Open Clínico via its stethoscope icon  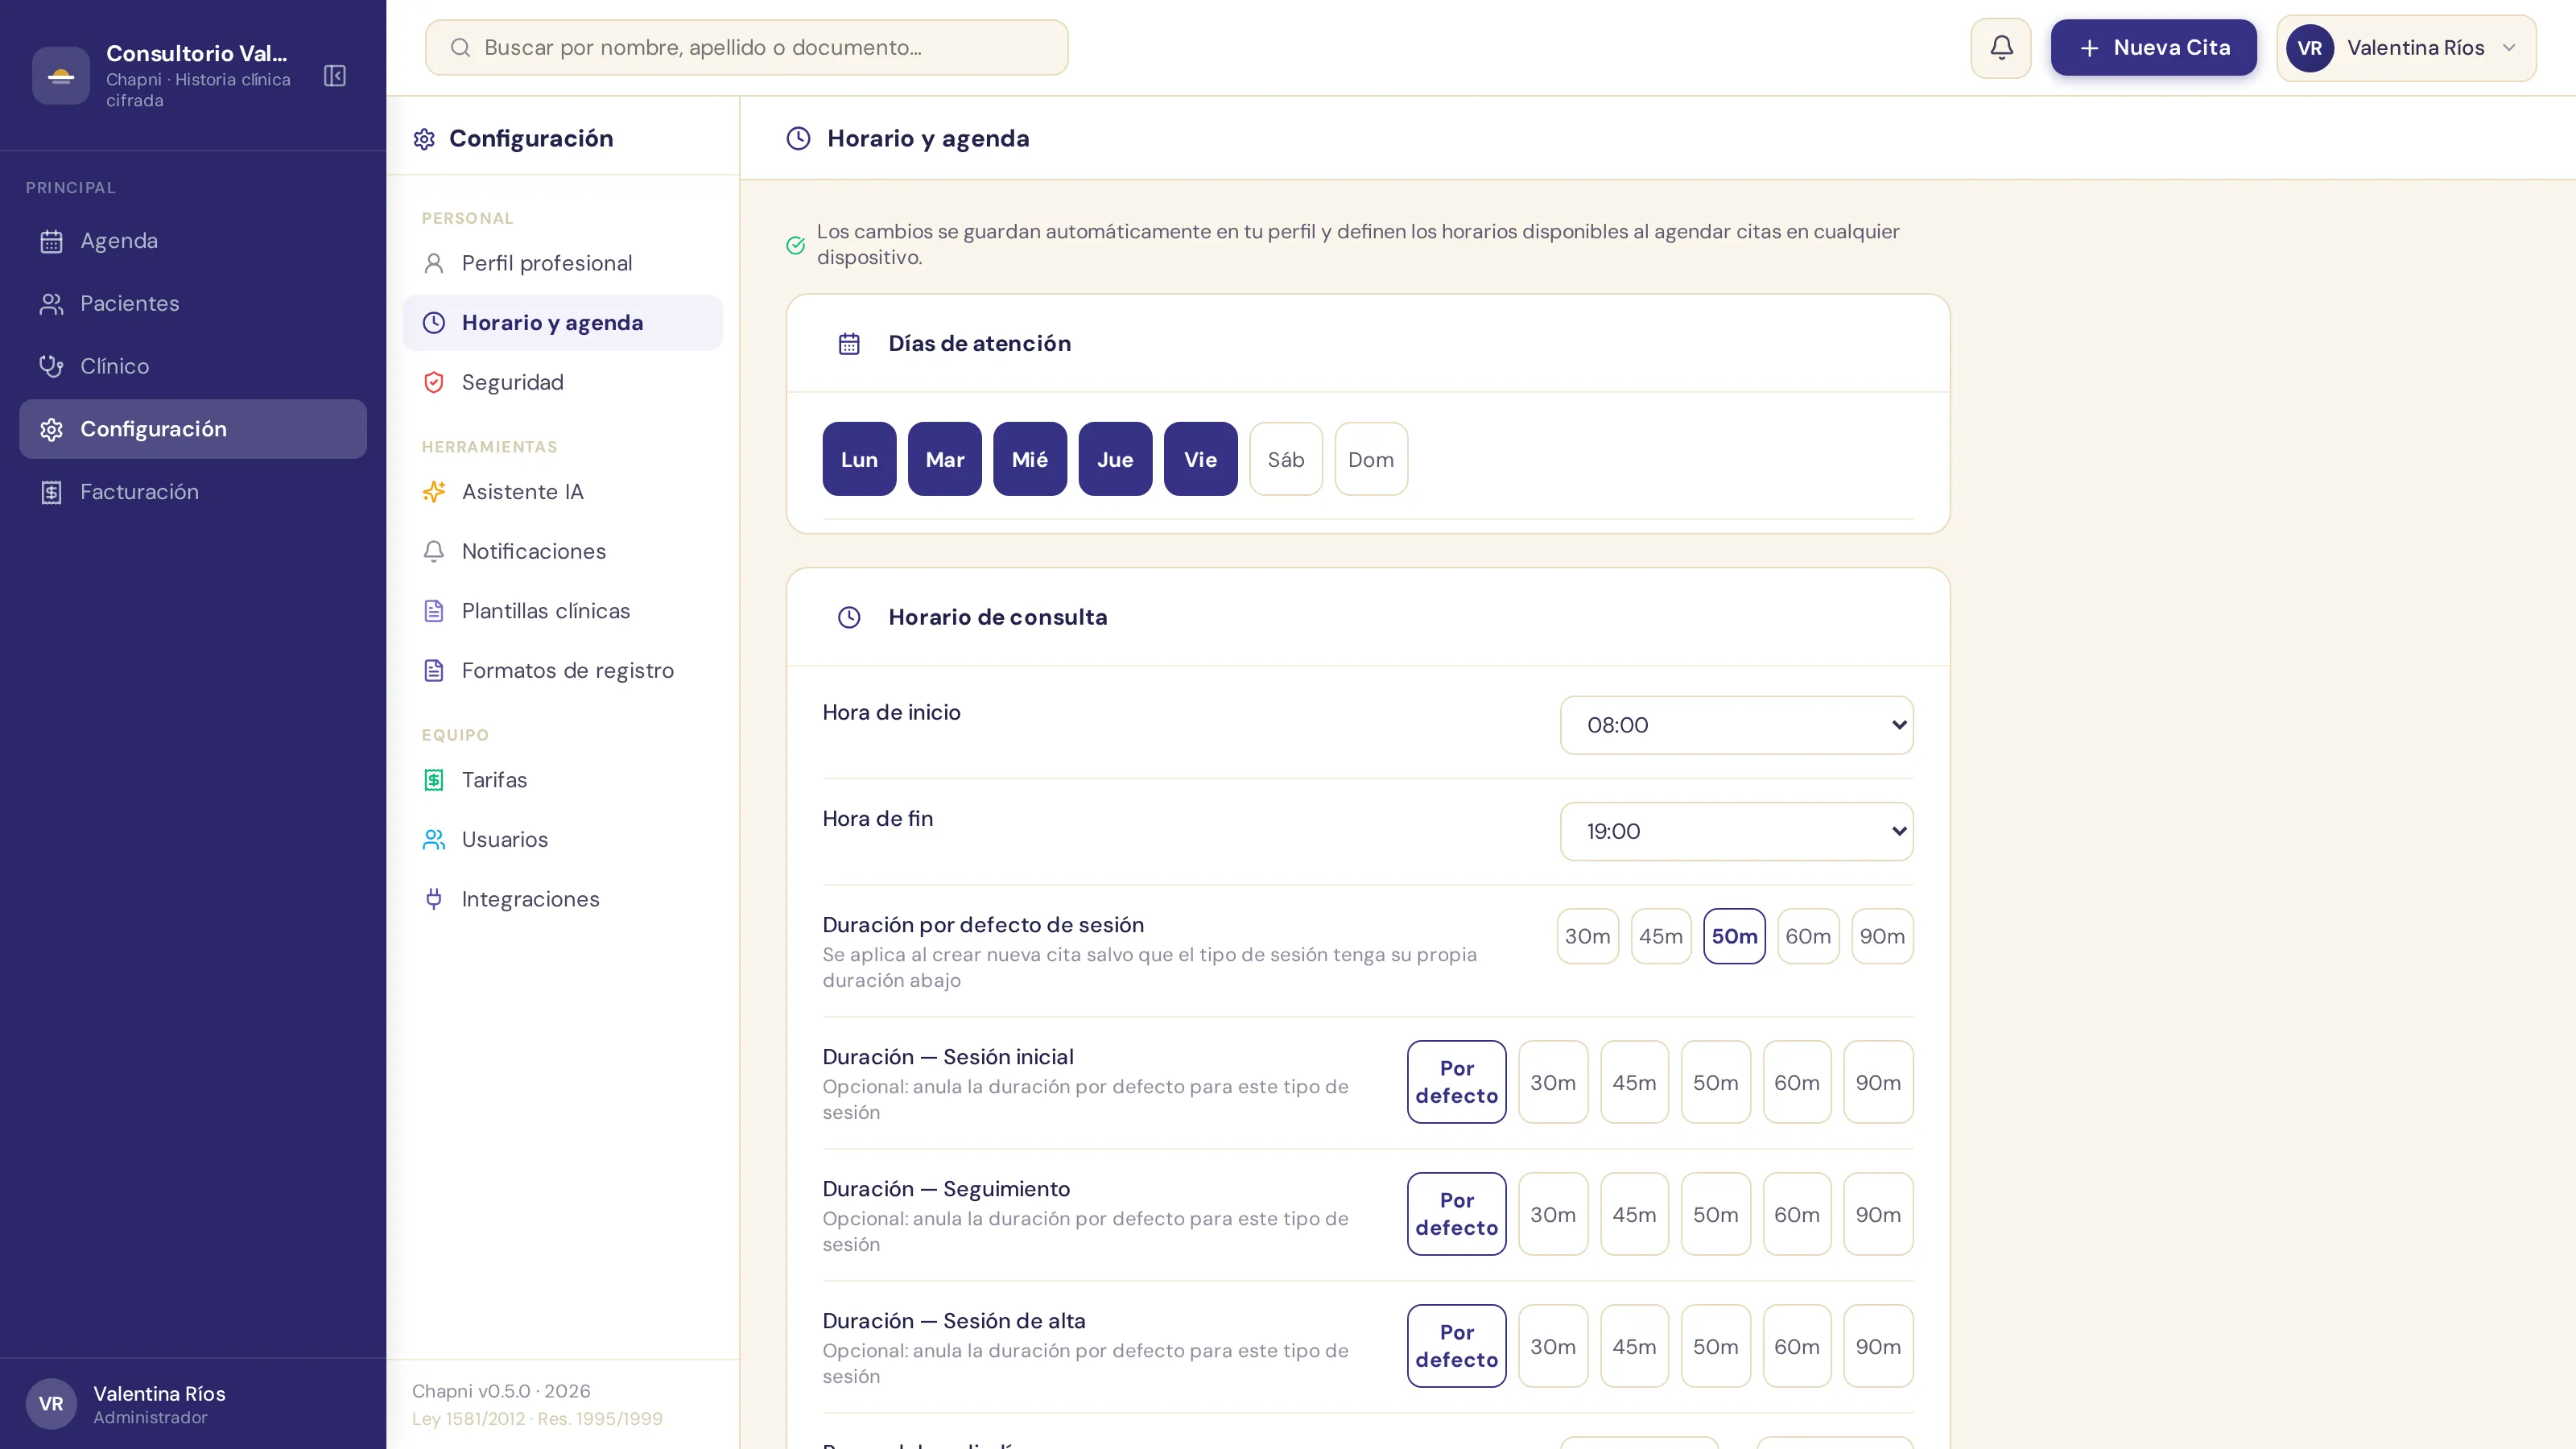pyautogui.click(x=51, y=366)
